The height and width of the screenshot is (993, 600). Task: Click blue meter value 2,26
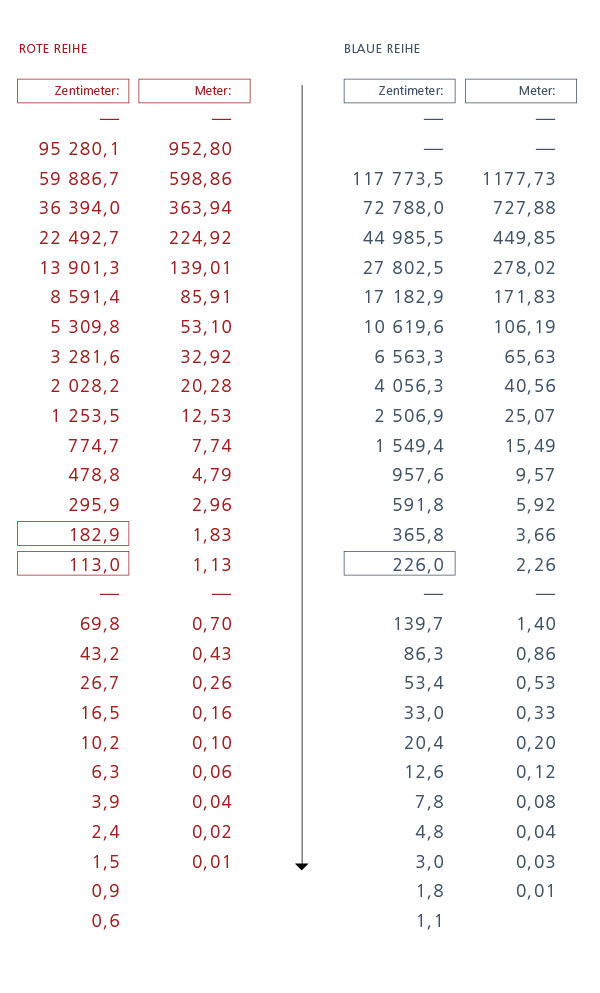(x=536, y=564)
